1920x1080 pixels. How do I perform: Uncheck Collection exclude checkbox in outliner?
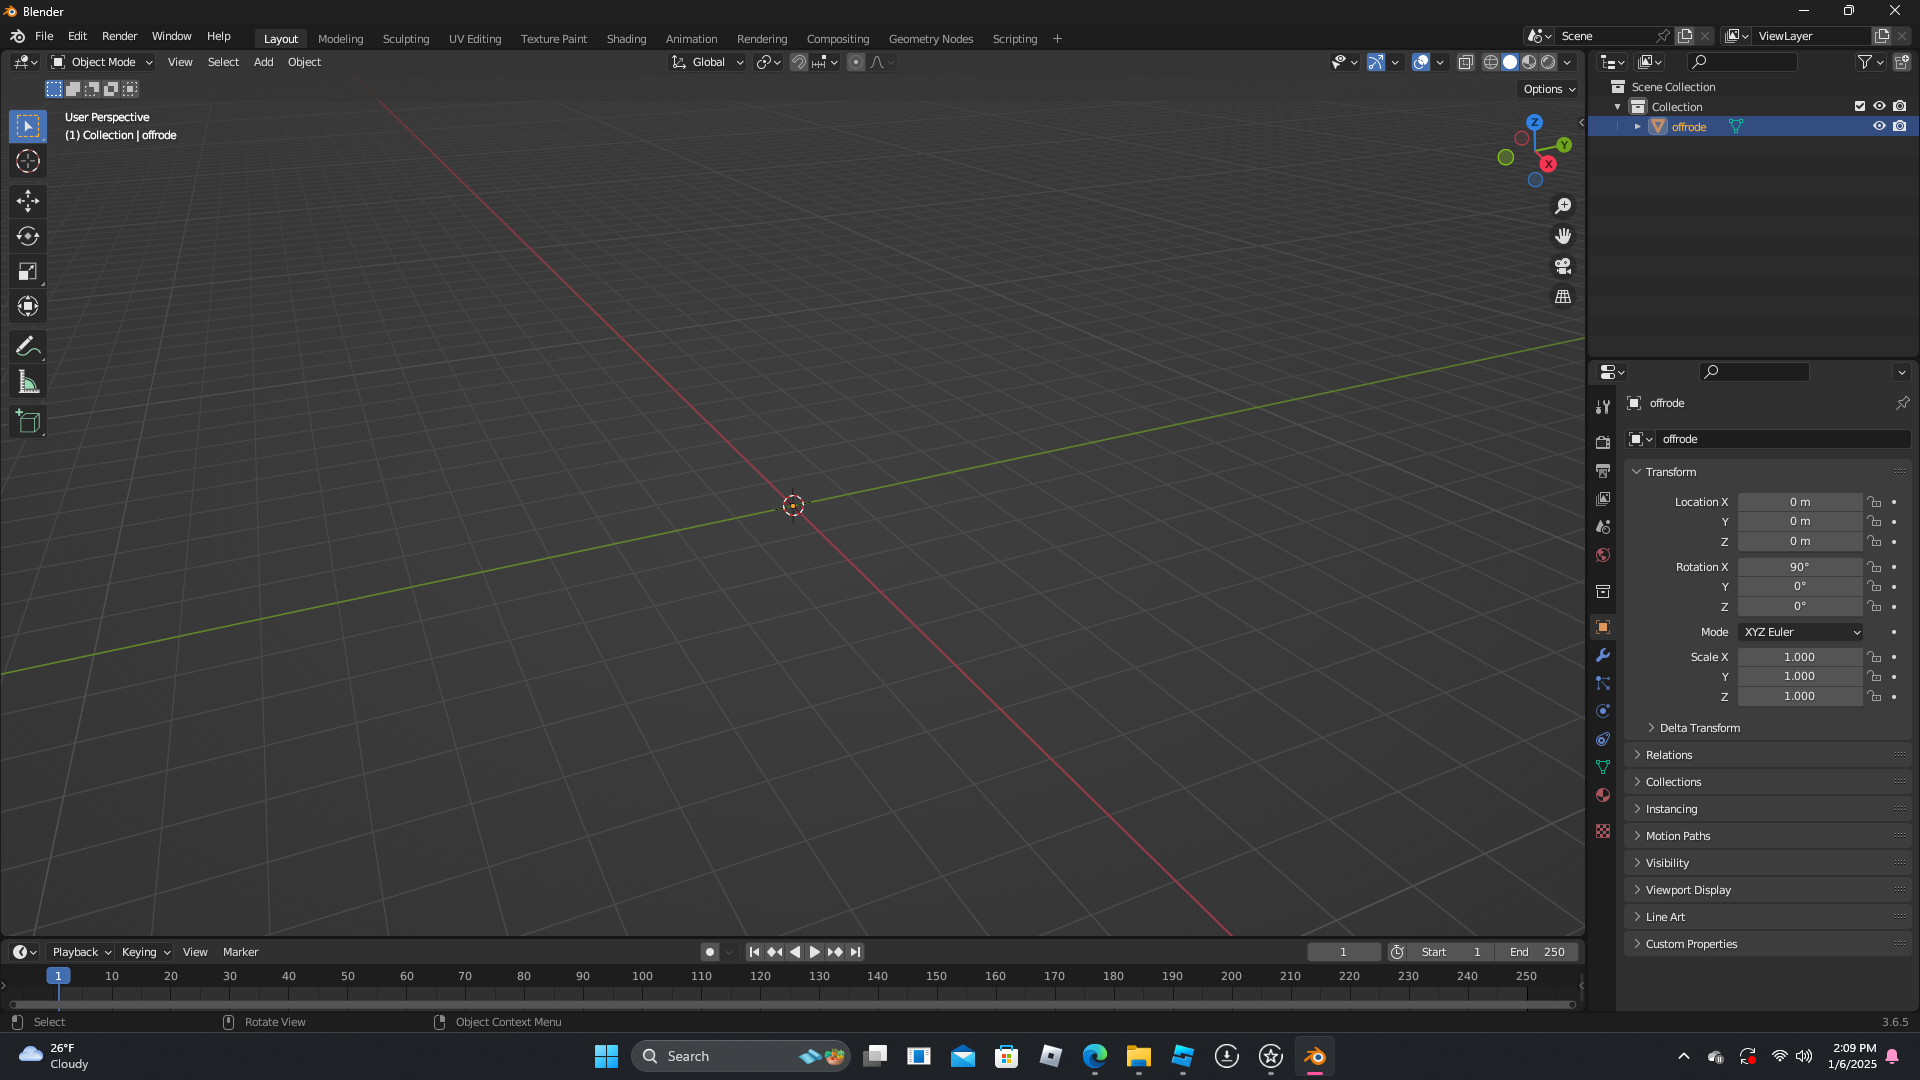[1860, 106]
